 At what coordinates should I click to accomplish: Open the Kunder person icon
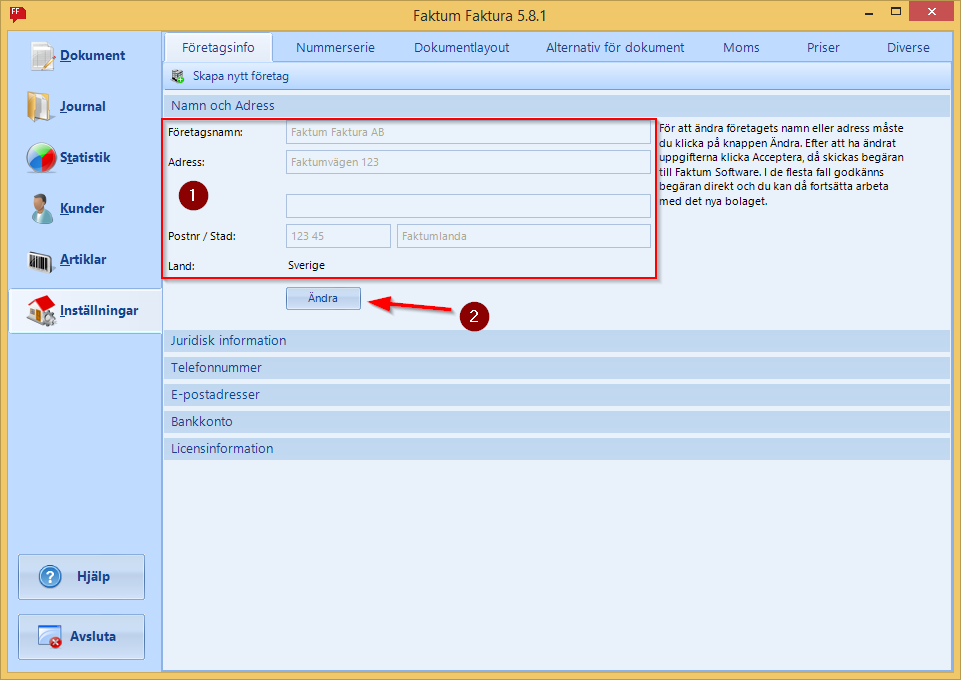41,208
